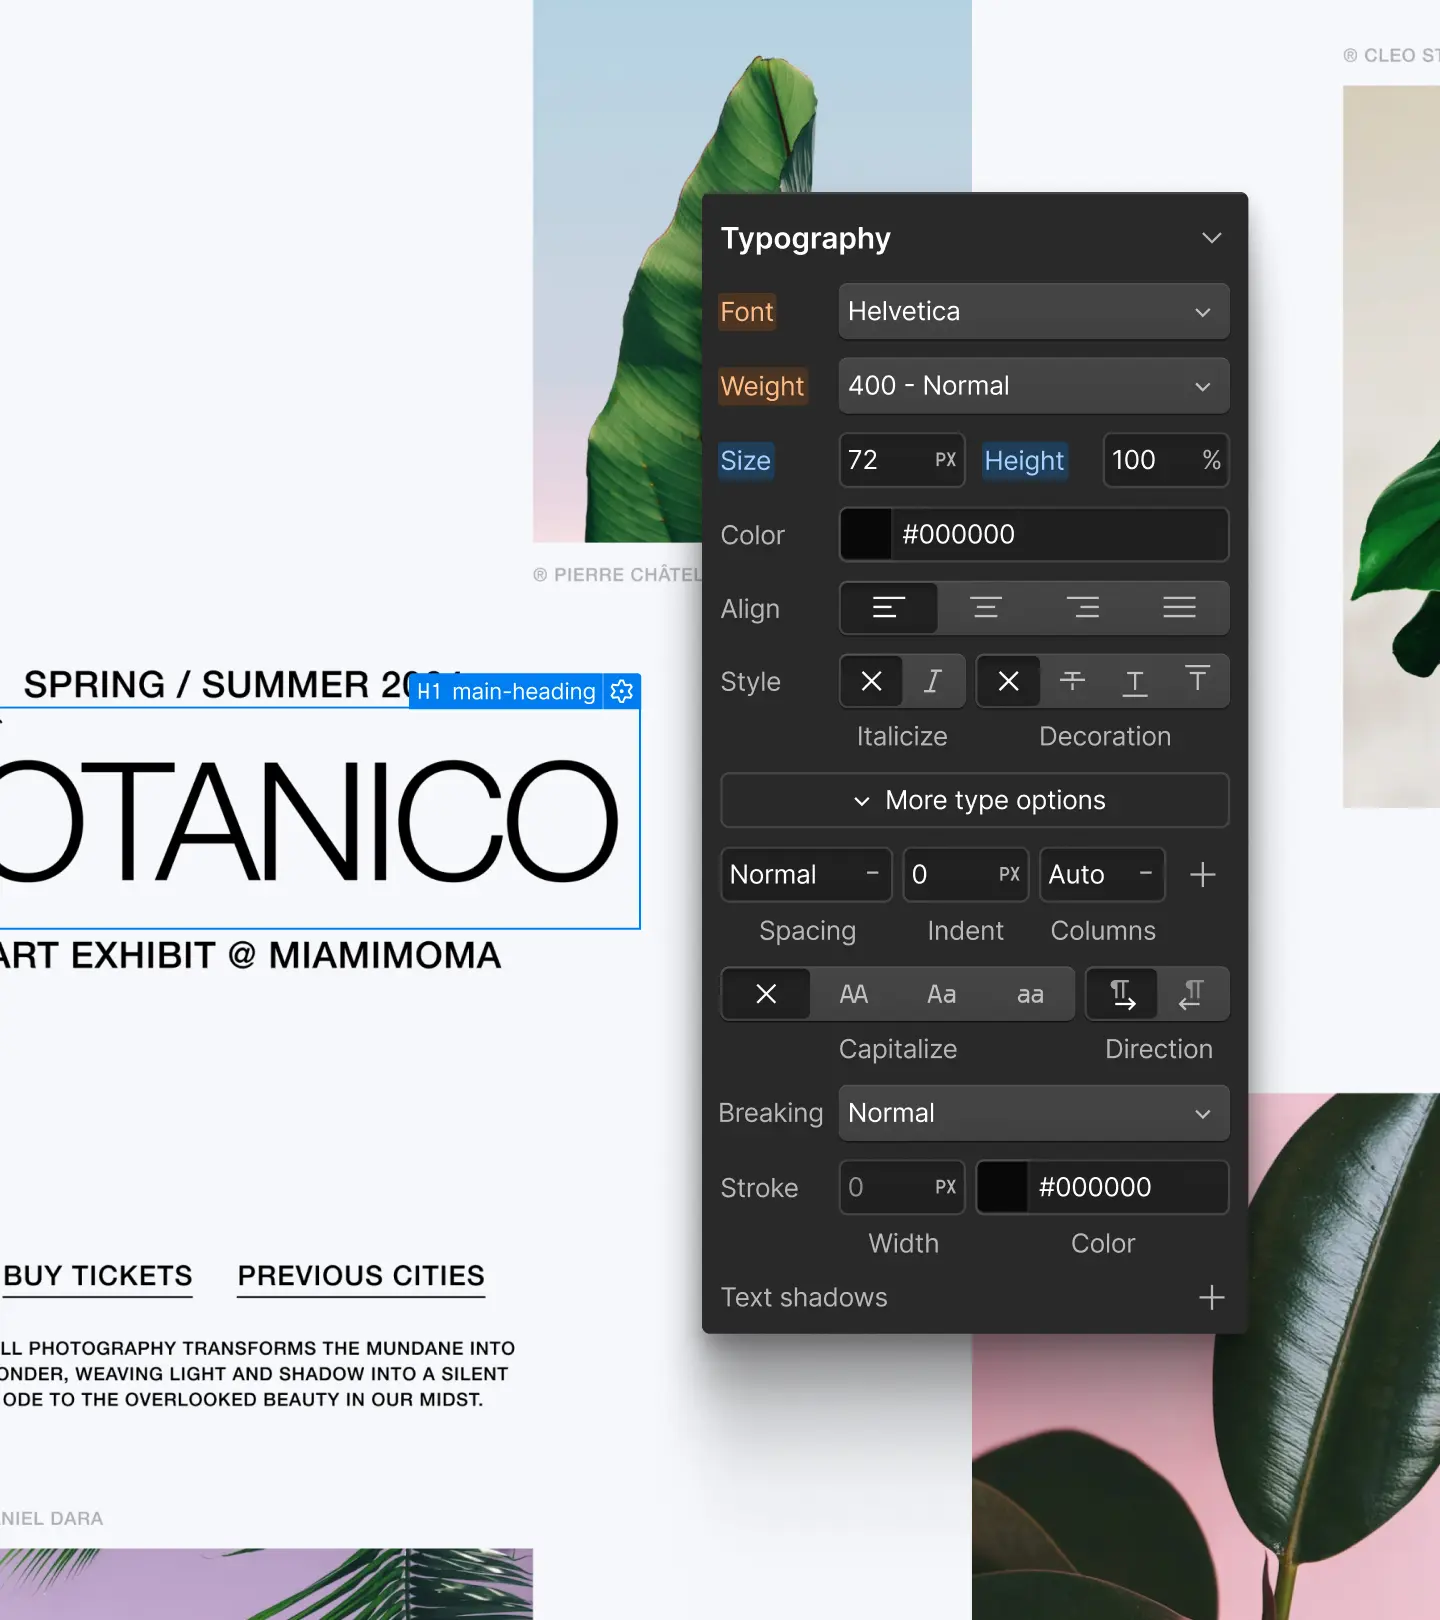Viewport: 1440px width, 1620px height.
Task: Apply strikethrough text decoration
Action: (x=1072, y=682)
